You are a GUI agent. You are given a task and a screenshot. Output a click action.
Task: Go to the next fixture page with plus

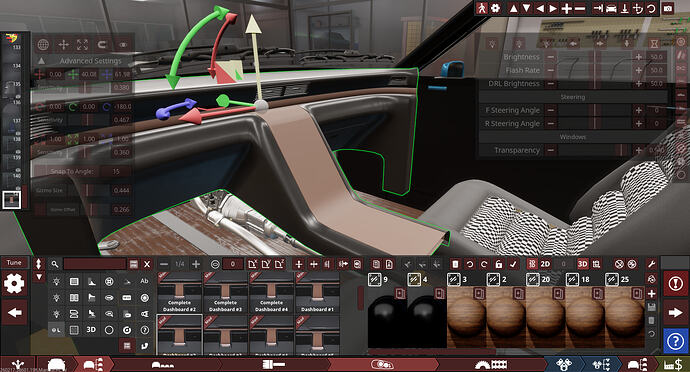pos(196,264)
